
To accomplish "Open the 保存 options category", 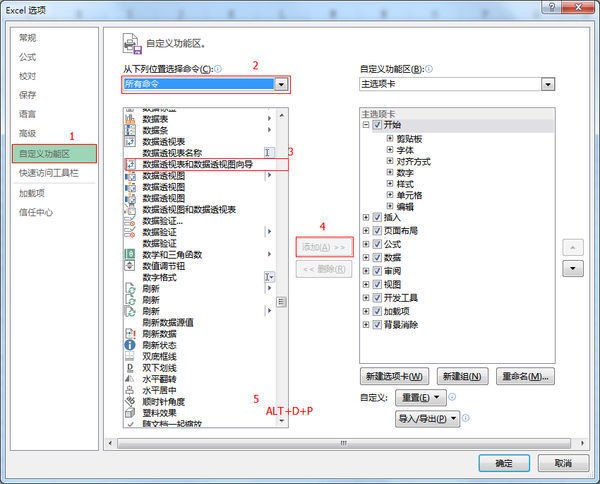I will click(x=28, y=95).
